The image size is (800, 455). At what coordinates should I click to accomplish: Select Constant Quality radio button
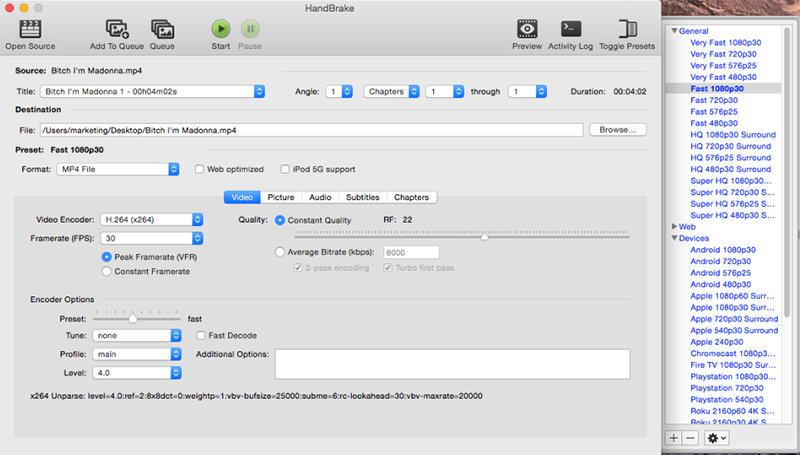(280, 220)
